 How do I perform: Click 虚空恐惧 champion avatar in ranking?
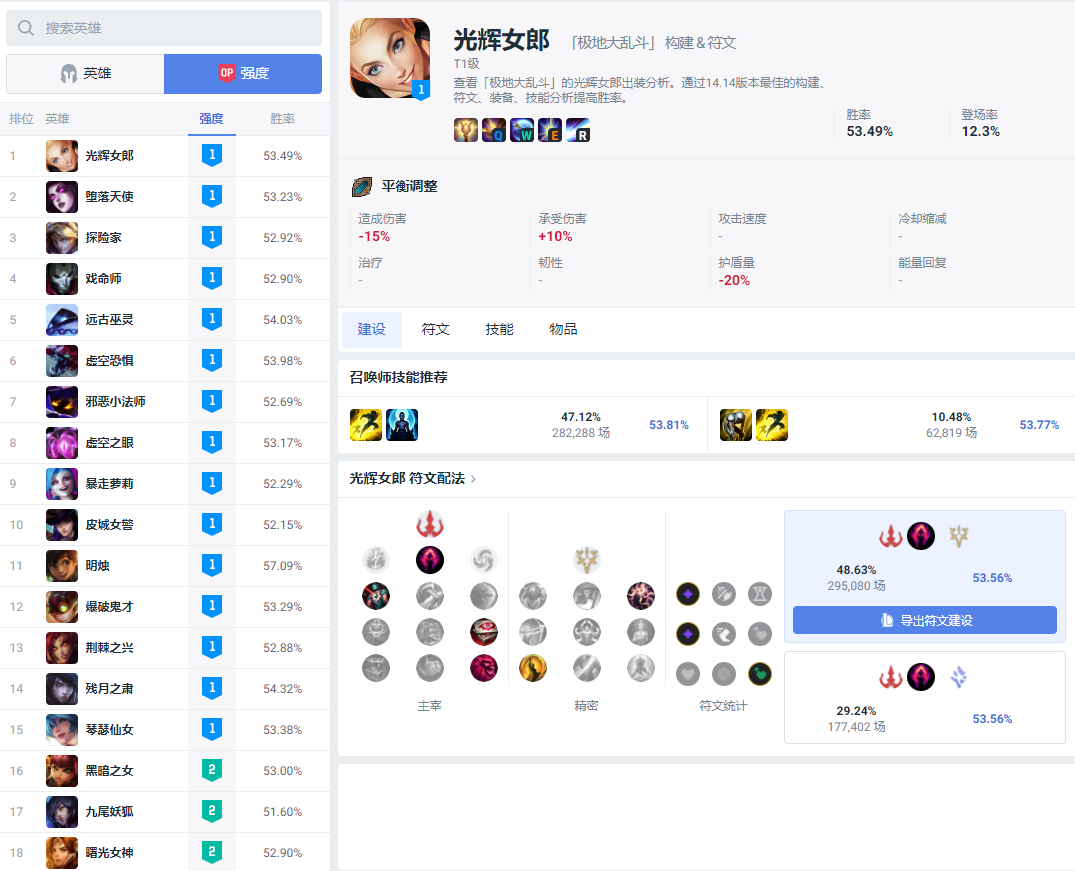pos(62,361)
